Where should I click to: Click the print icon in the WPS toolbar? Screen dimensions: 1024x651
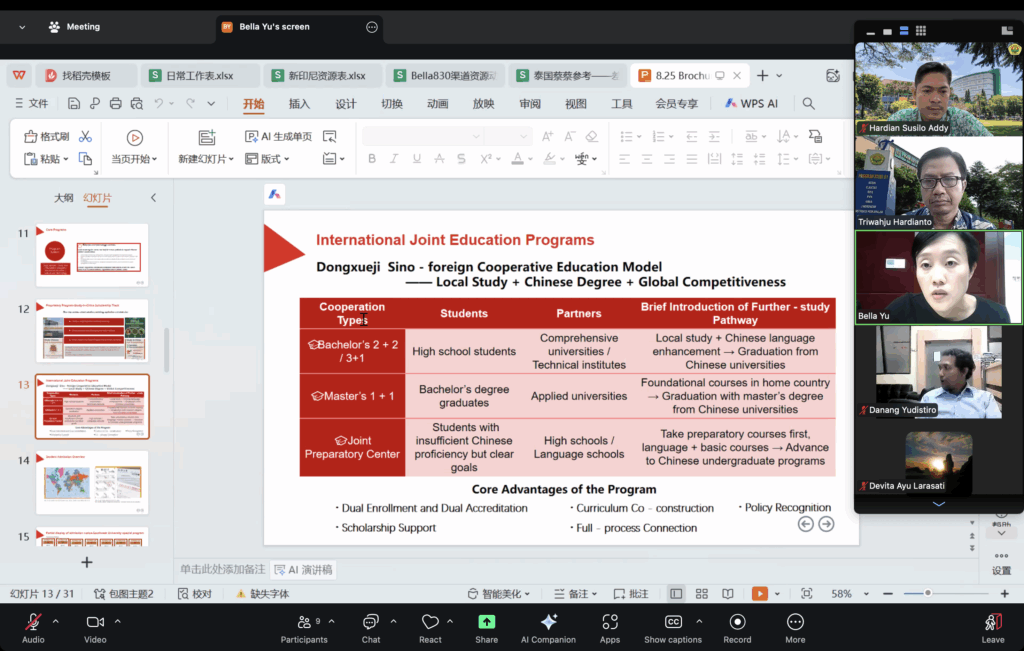pyautogui.click(x=116, y=103)
